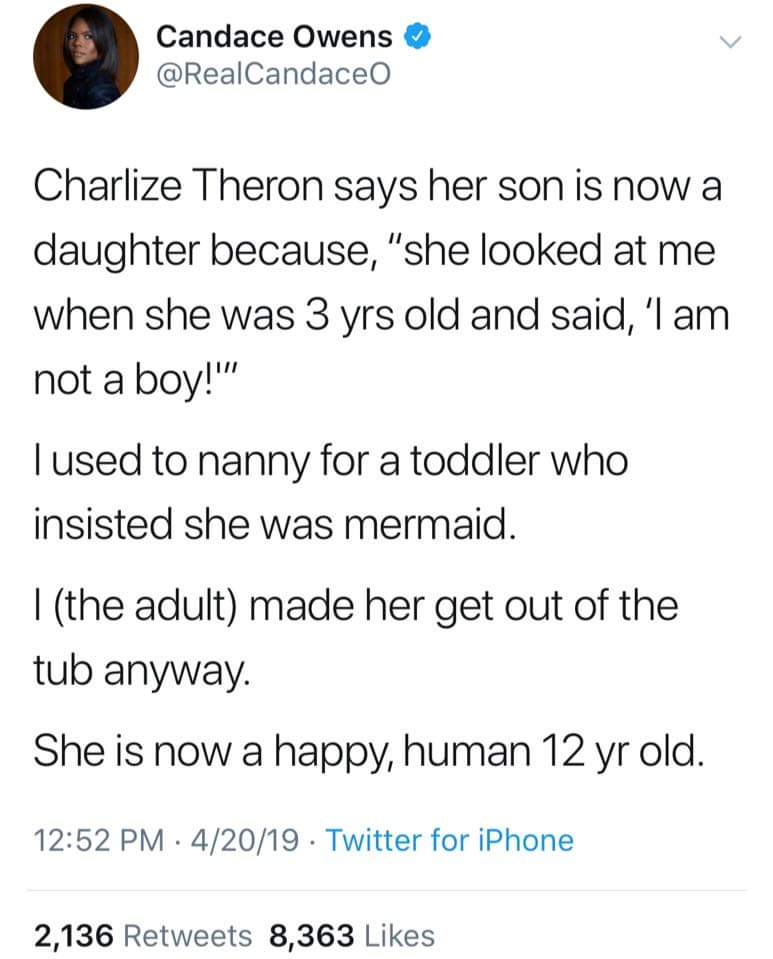Open the tweet options chevron menu

click(730, 42)
